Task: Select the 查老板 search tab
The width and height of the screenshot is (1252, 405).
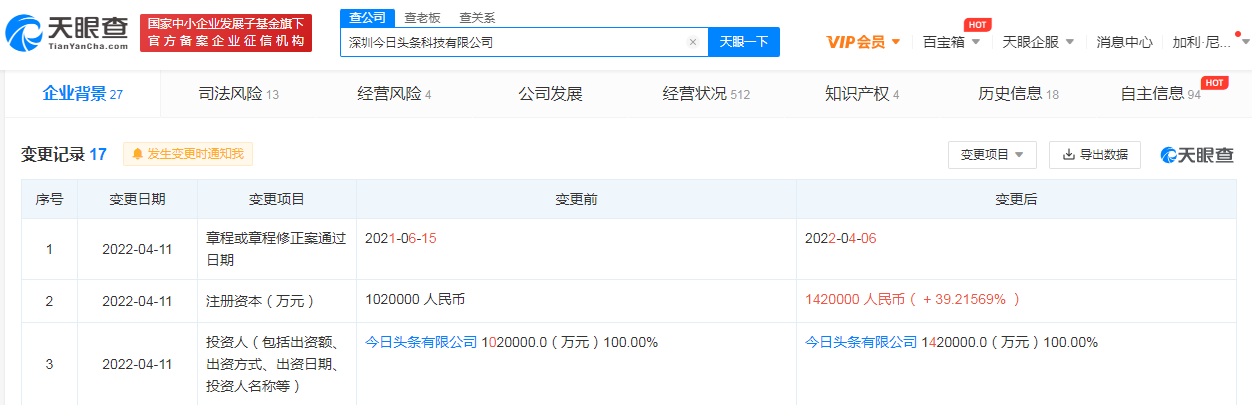Action: pyautogui.click(x=421, y=18)
